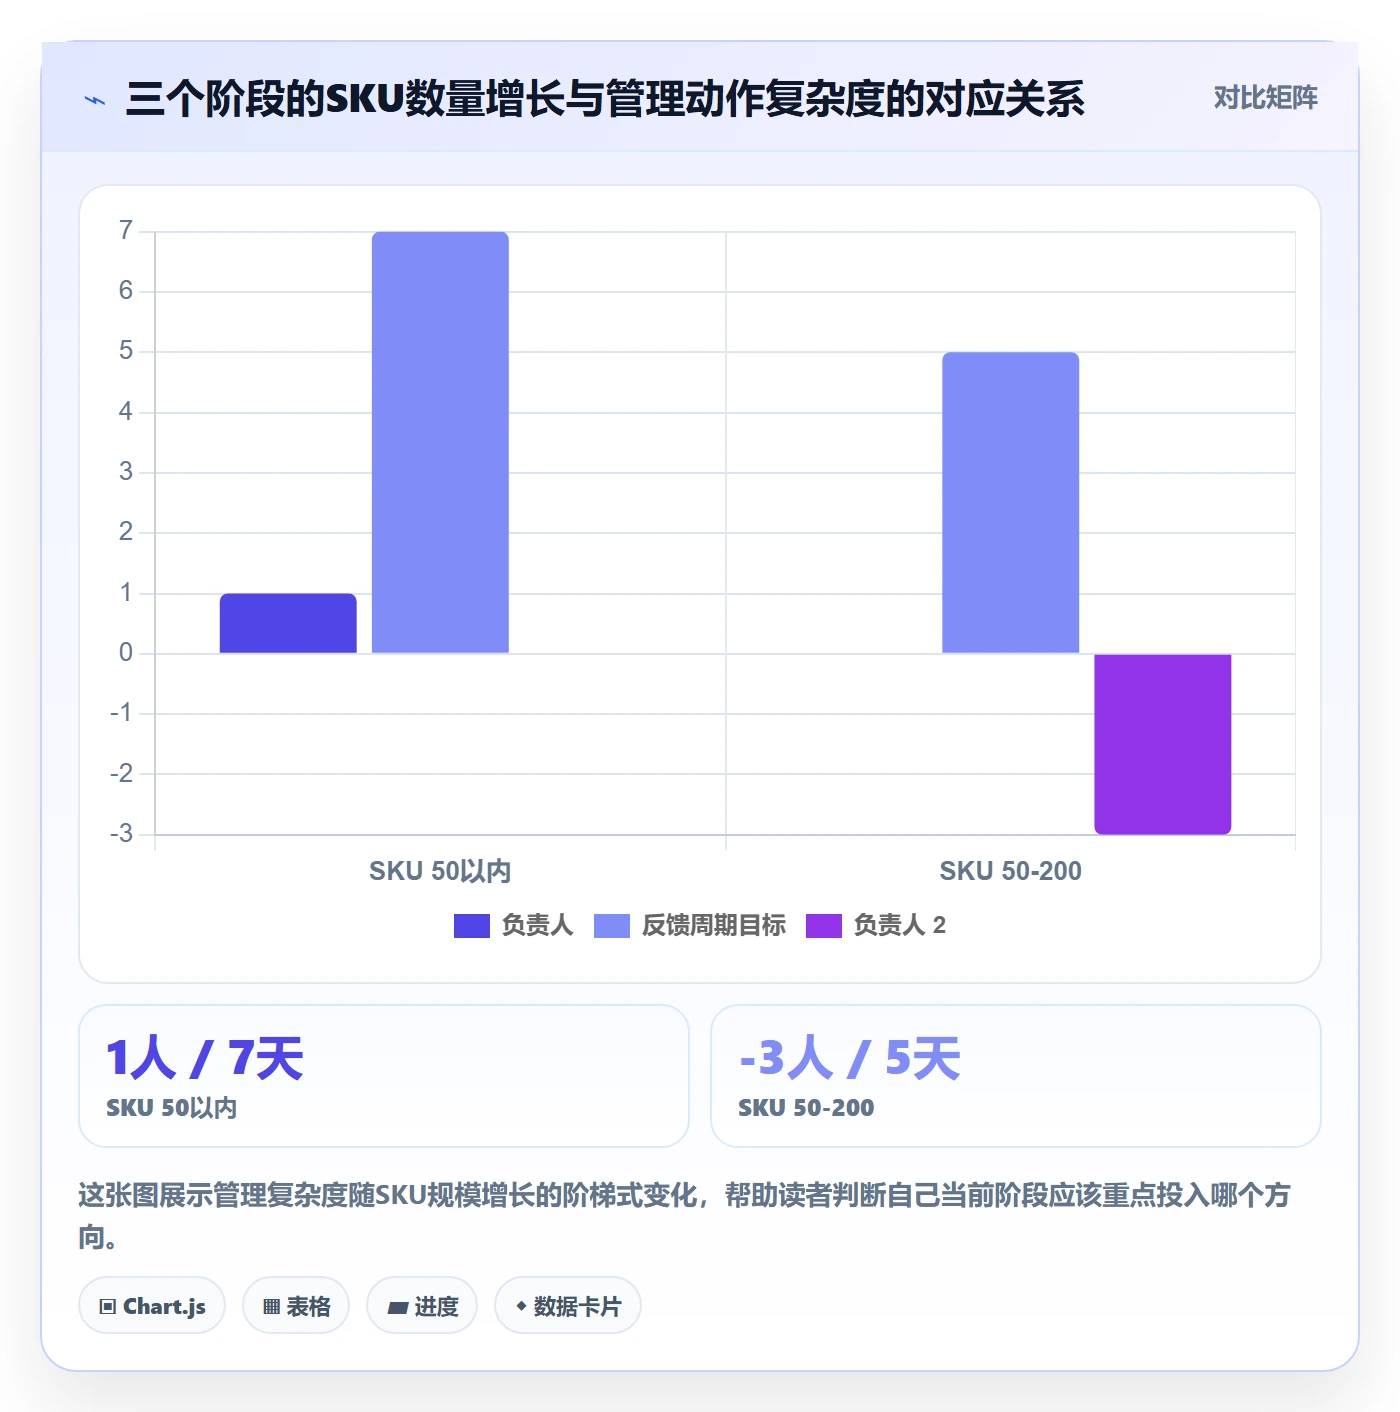Click the 1人 / 7天 stat card
1400x1412 pixels.
click(x=384, y=1076)
